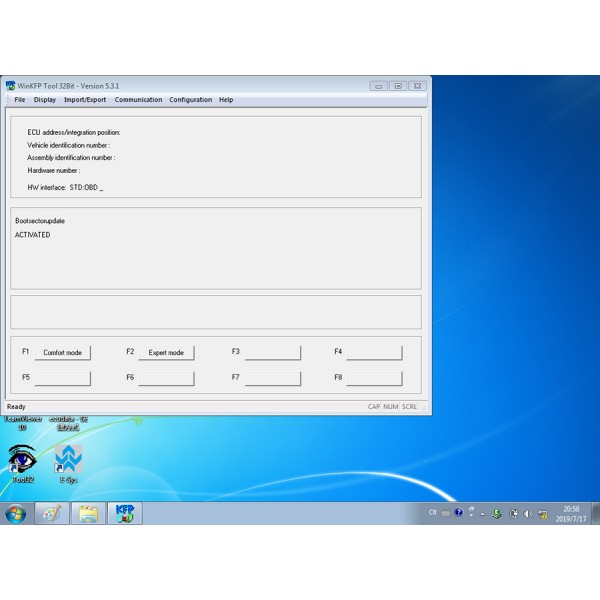Open Paint from the taskbar
Screen dimensions: 600x600
tap(52, 513)
